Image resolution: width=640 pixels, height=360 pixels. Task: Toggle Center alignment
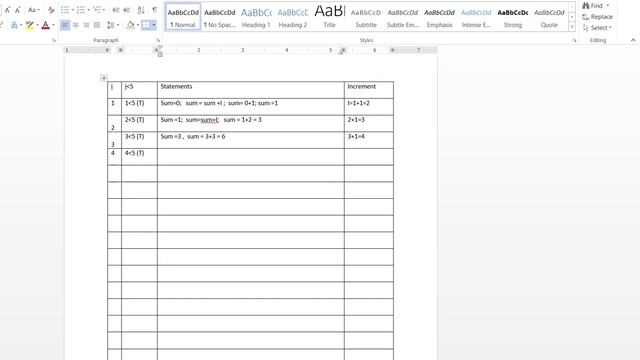tap(76, 25)
